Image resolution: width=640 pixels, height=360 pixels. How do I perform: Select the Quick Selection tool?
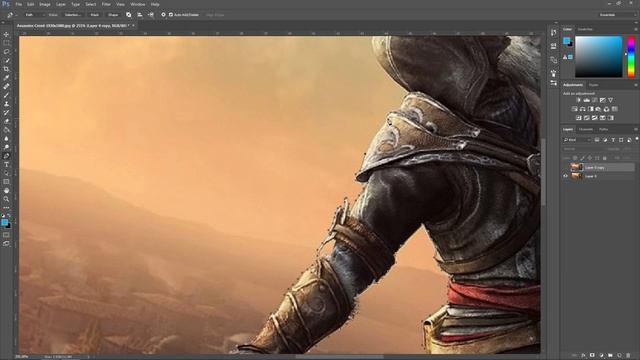pyautogui.click(x=6, y=60)
